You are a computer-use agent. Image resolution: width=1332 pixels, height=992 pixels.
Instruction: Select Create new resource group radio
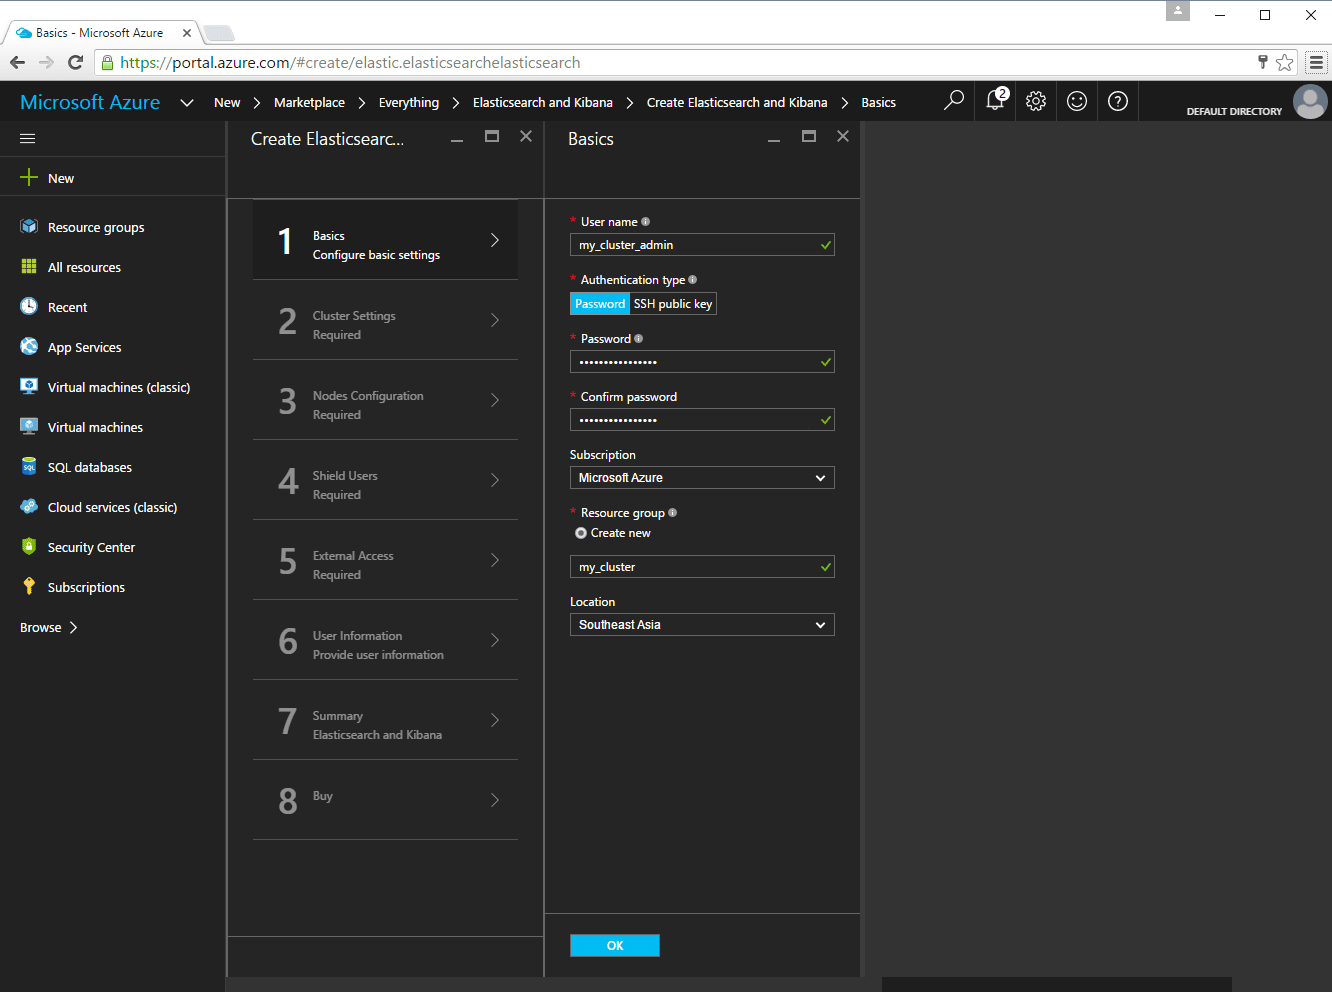(x=581, y=533)
